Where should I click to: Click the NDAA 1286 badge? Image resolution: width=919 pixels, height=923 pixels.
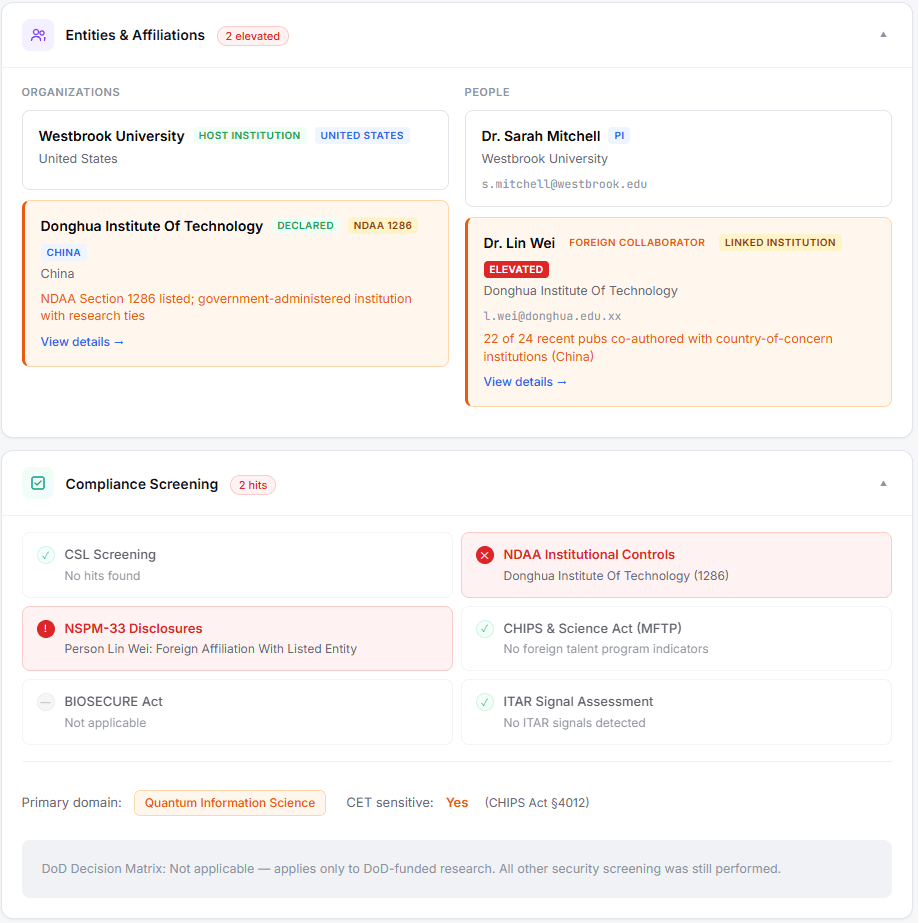tap(382, 225)
